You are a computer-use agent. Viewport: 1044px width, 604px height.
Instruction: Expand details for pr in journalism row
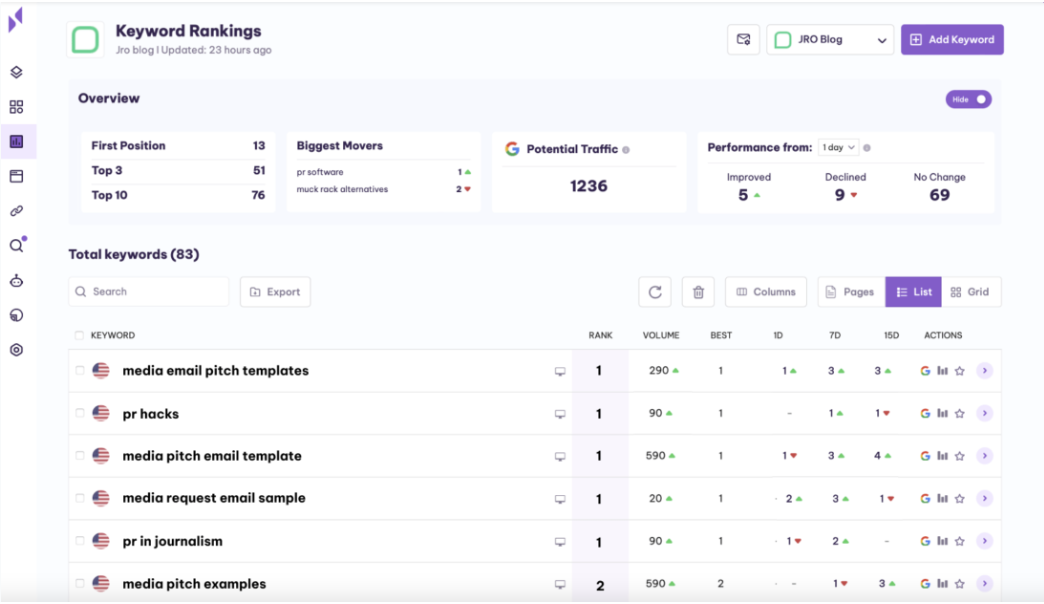click(x=985, y=541)
